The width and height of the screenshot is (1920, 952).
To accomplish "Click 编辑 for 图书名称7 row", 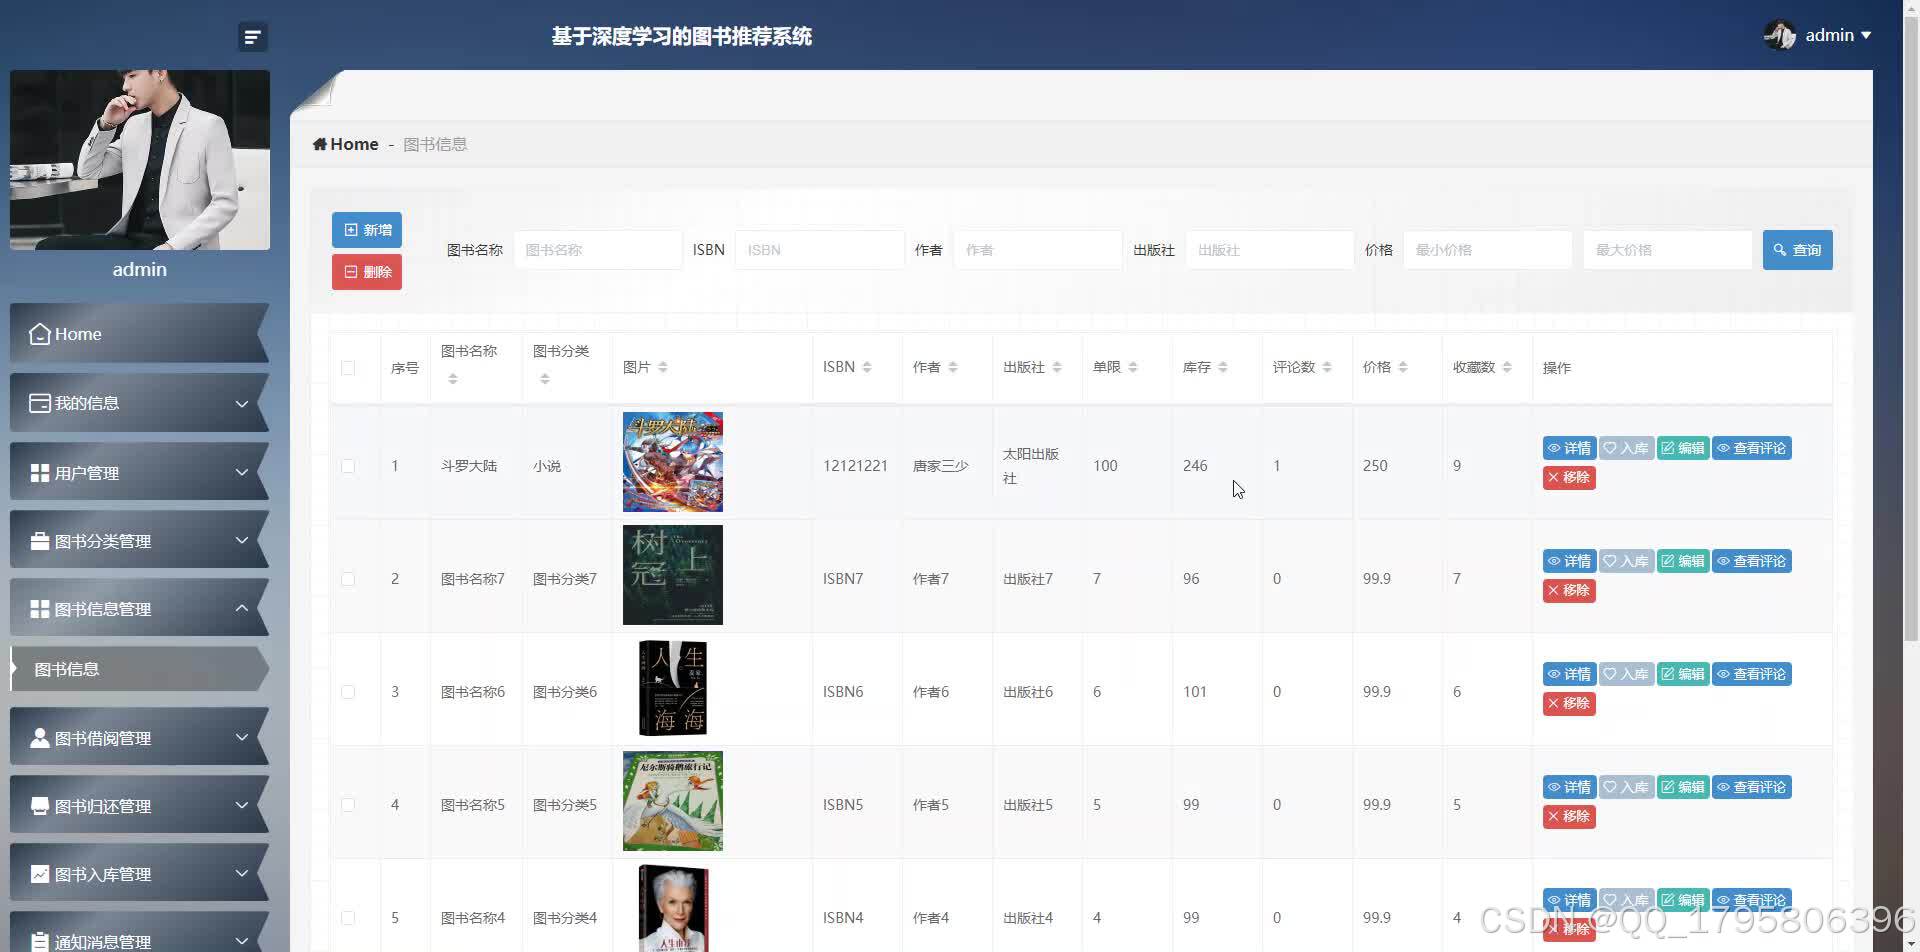I will point(1683,561).
